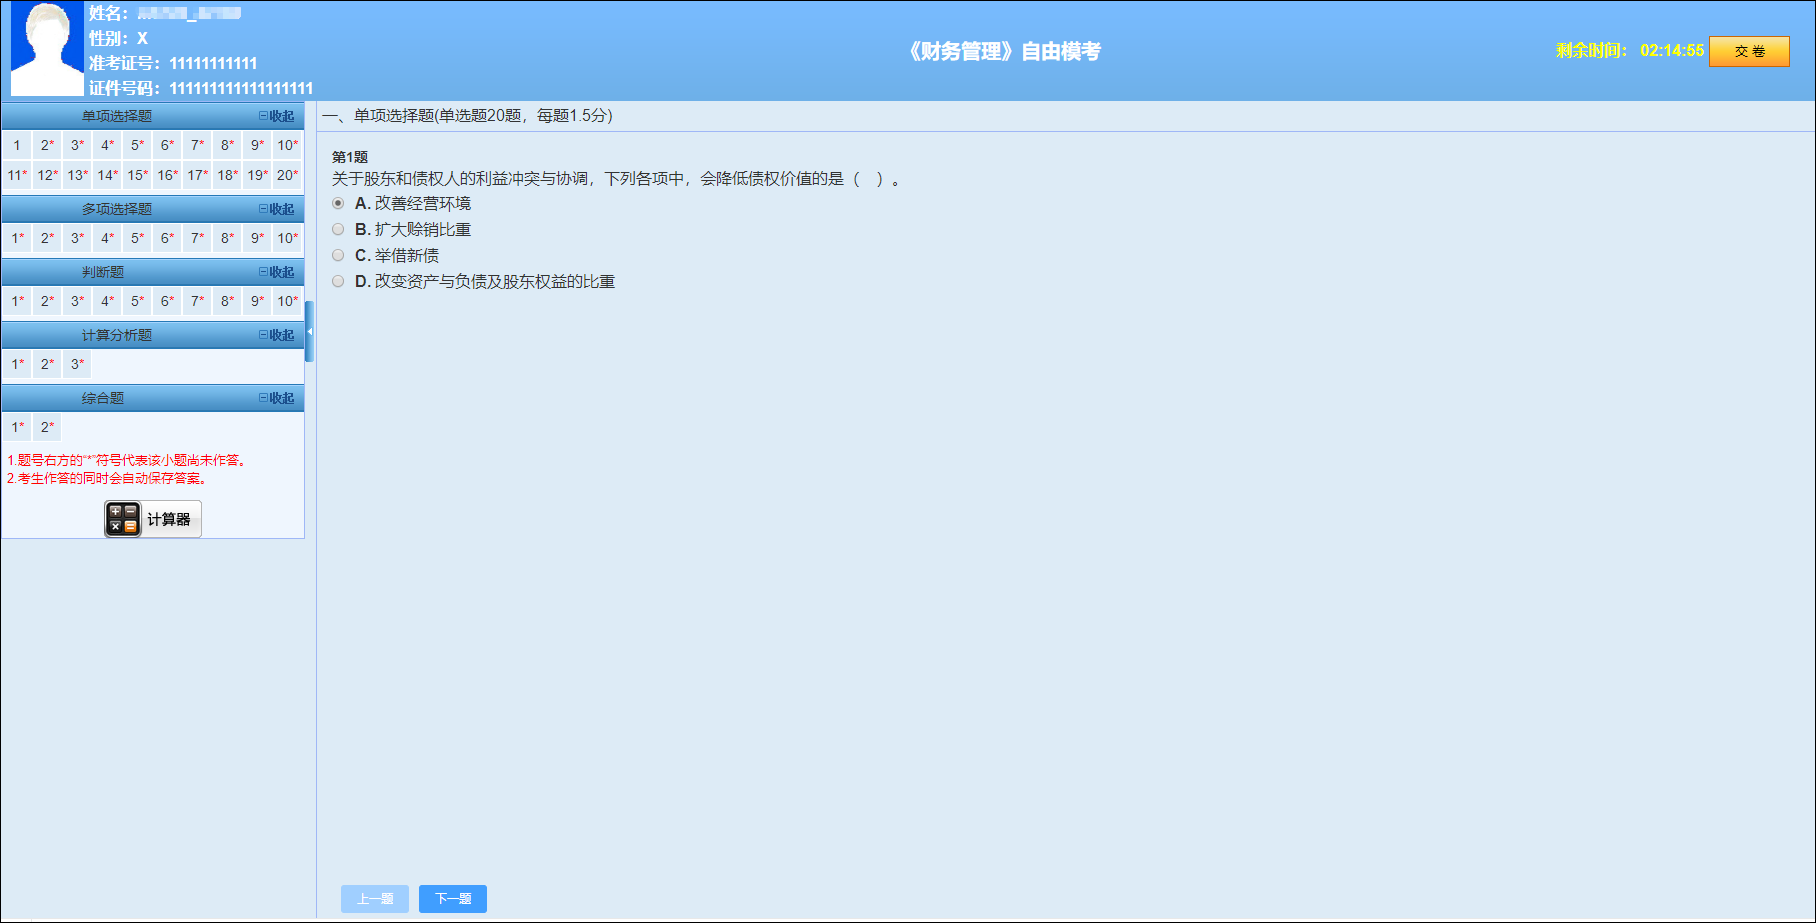Viewport: 1816px width, 923px height.
Task: Jump to single-choice question 20
Action: tap(286, 174)
